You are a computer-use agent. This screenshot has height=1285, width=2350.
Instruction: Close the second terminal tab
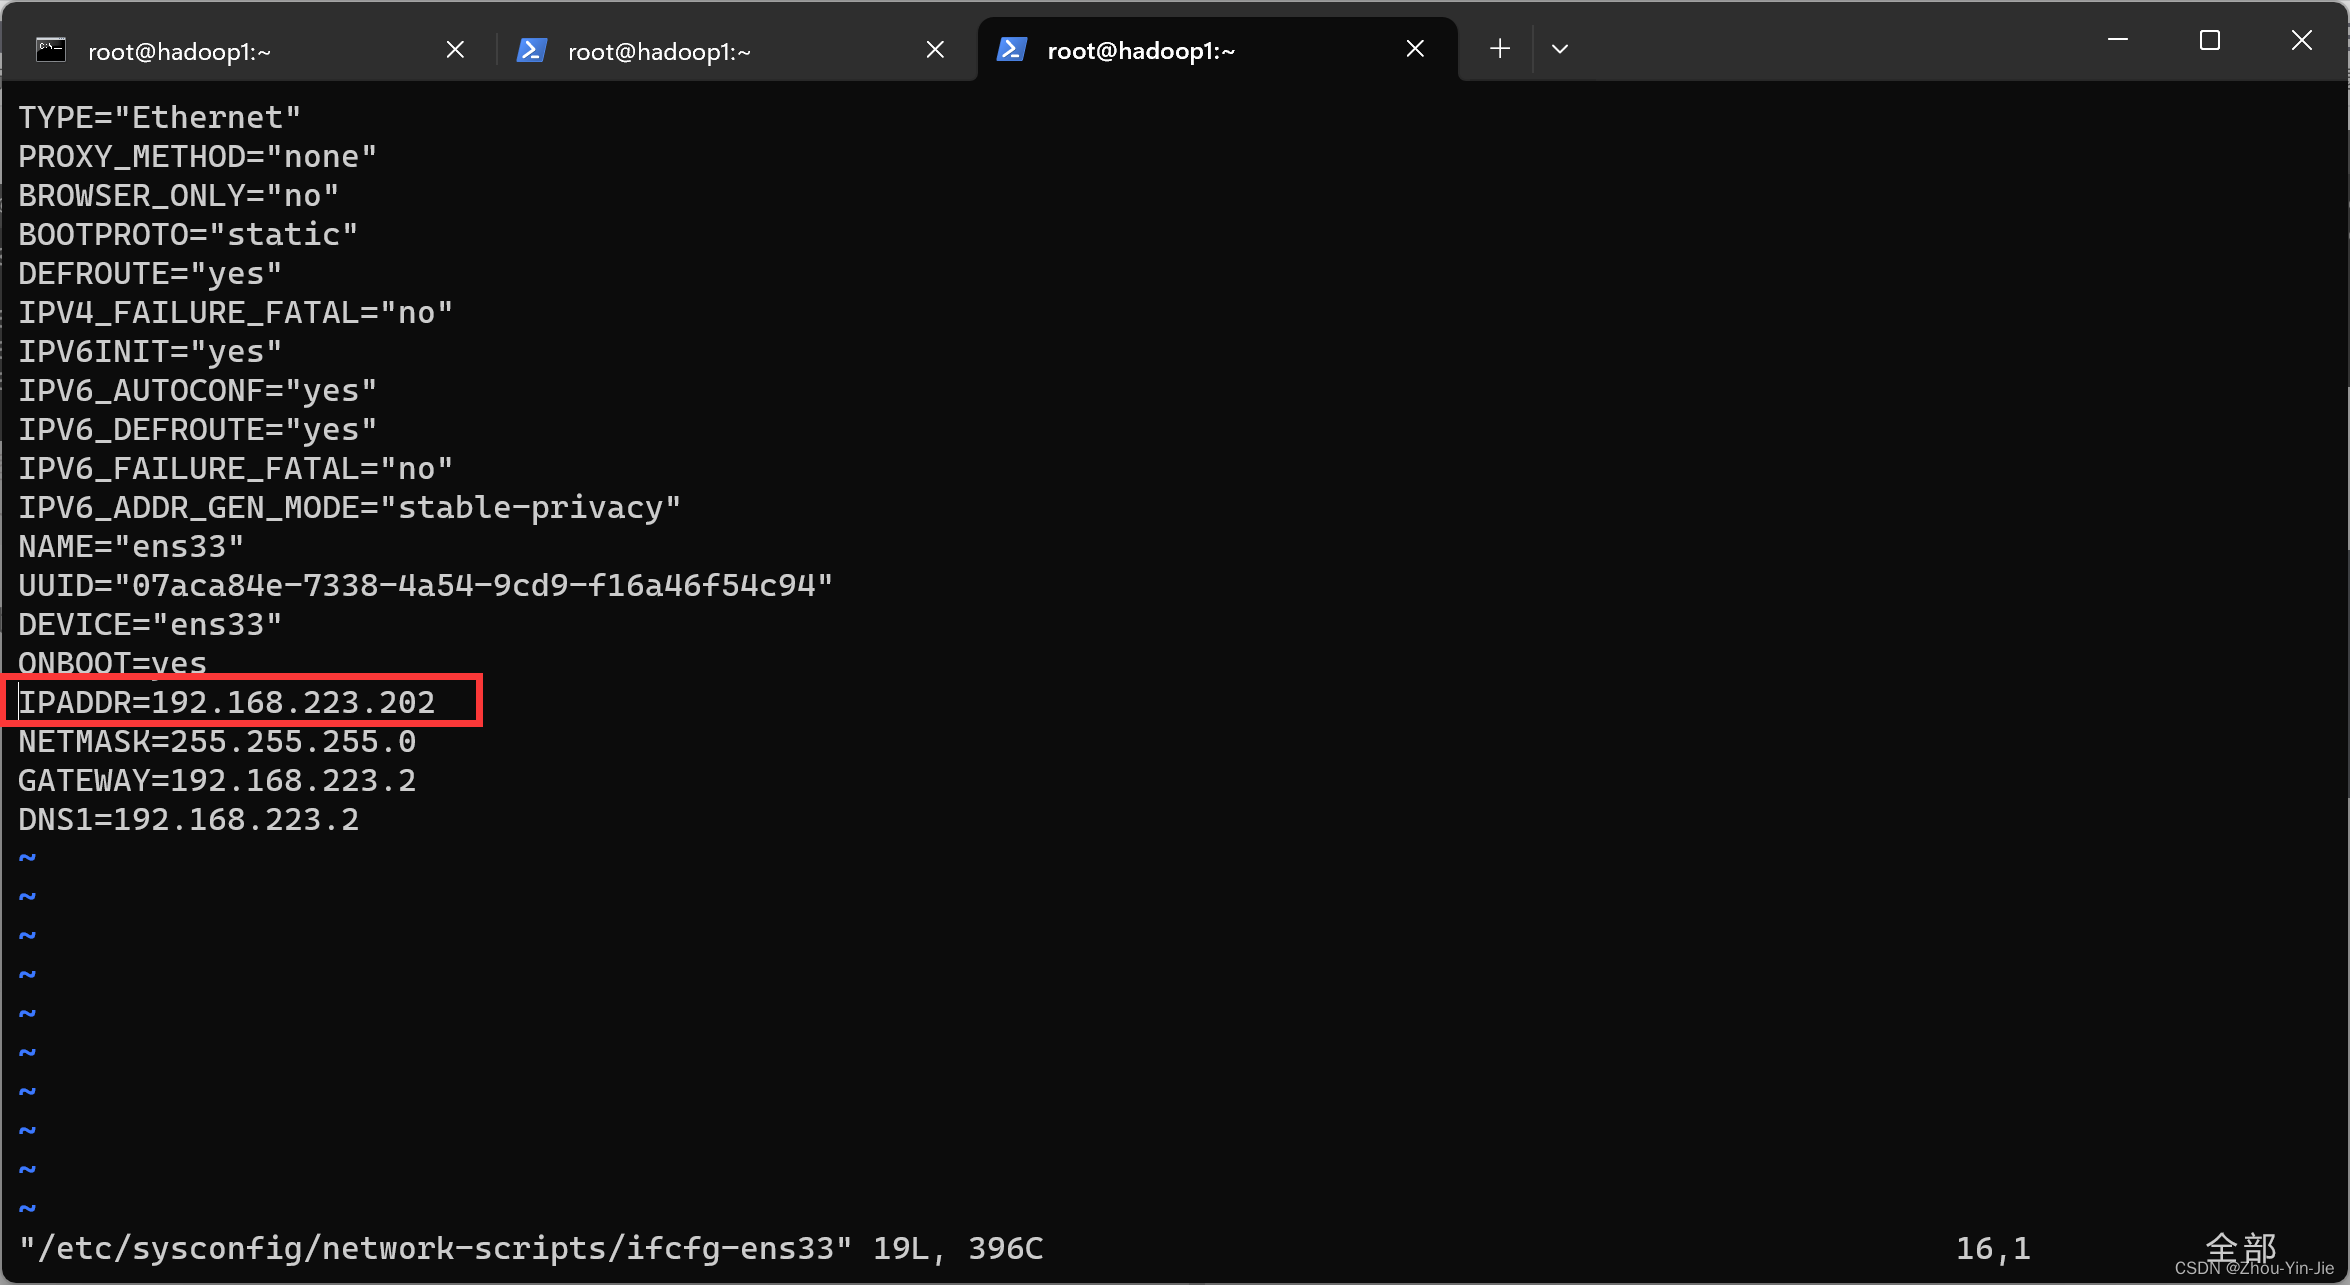click(935, 49)
